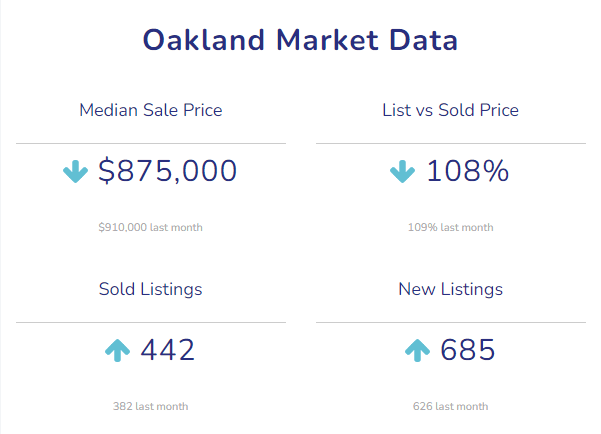The height and width of the screenshot is (434, 601).
Task: Click the divider line under Median Sale Price
Action: (150, 143)
